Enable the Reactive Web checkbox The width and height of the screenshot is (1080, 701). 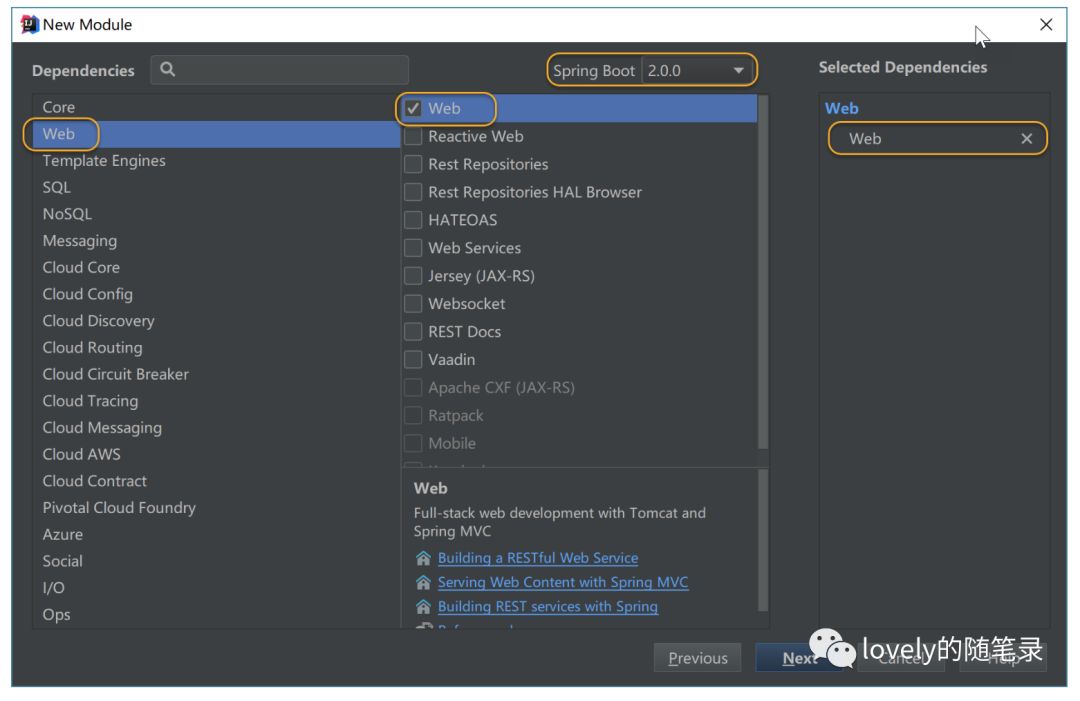[x=413, y=136]
